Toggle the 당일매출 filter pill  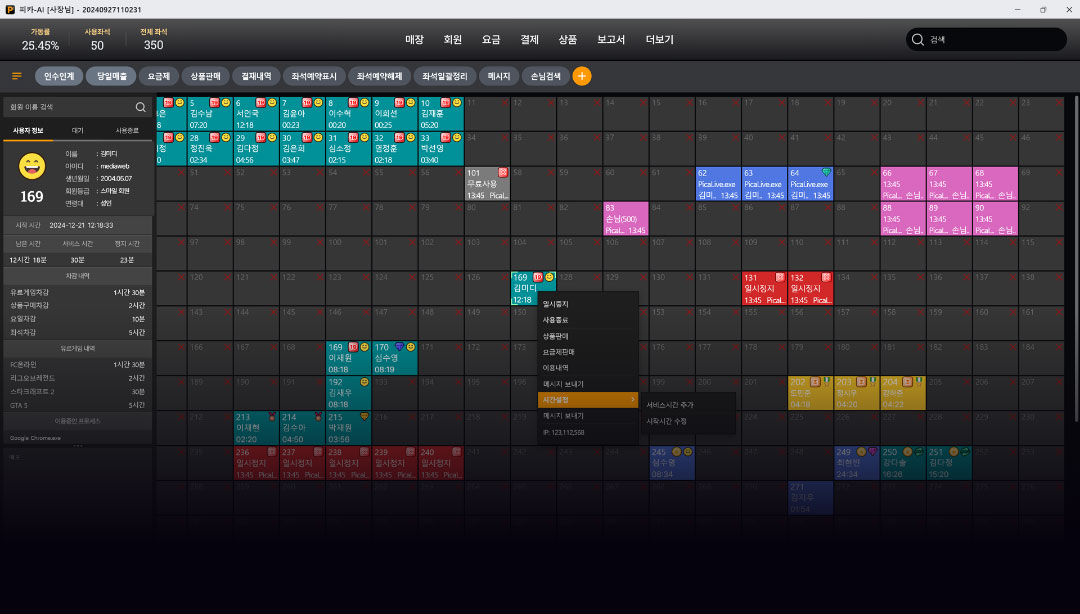point(110,76)
